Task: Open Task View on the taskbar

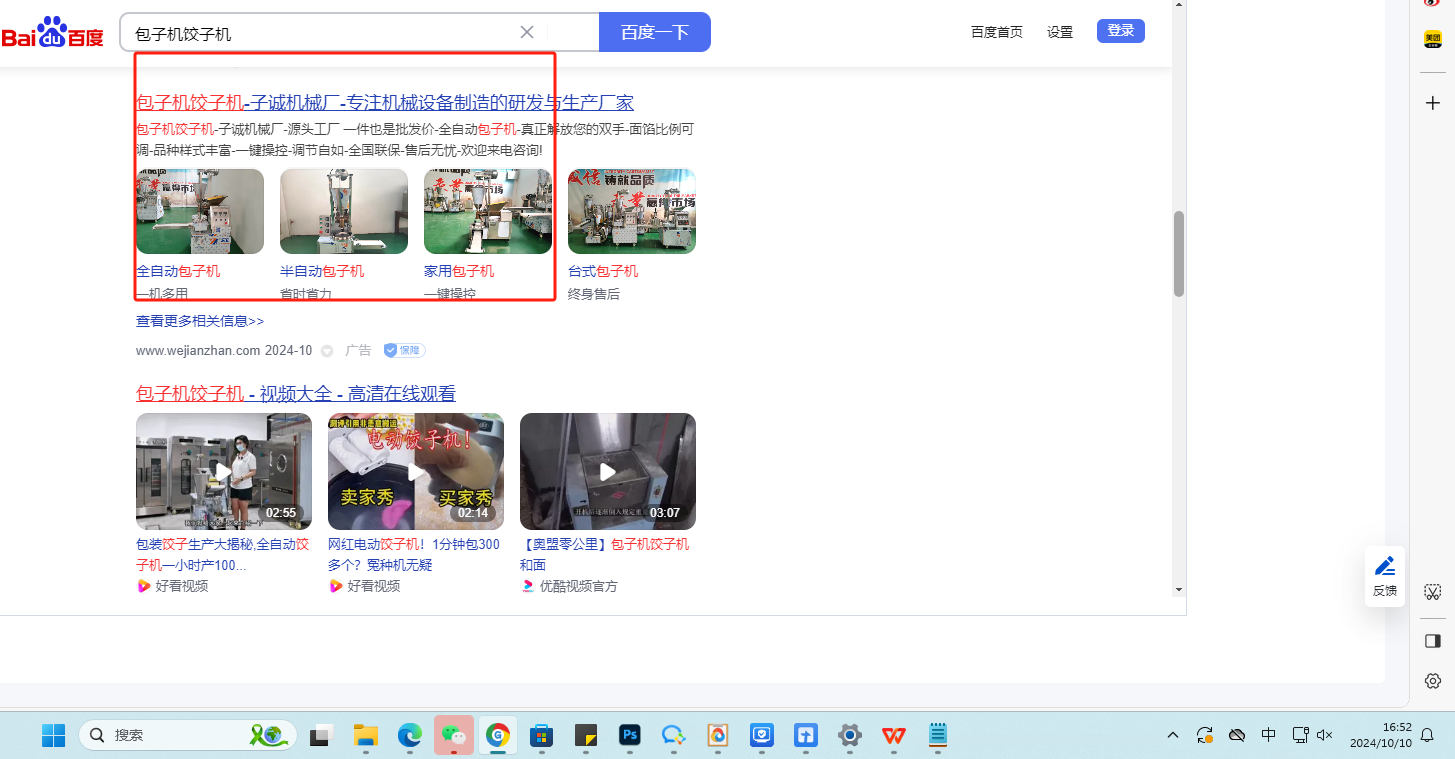Action: (321, 735)
